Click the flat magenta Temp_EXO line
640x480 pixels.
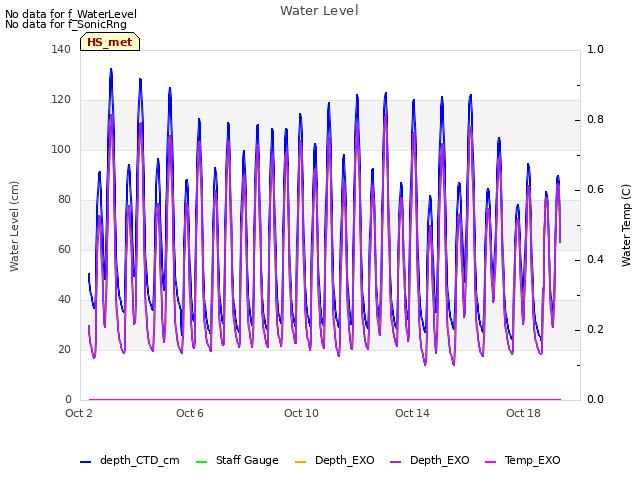tap(325, 399)
